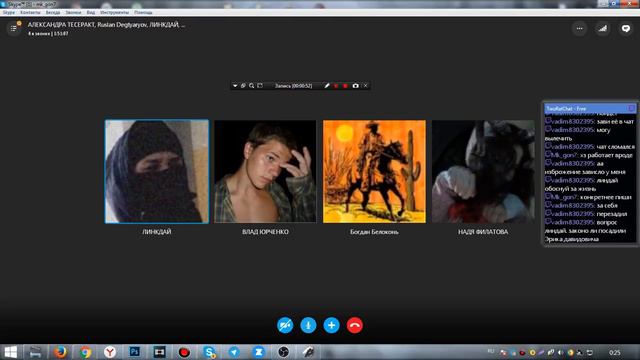This screenshot has height=360, width=640.
Task: Open OBS Studio from the taskbar
Action: point(284,352)
